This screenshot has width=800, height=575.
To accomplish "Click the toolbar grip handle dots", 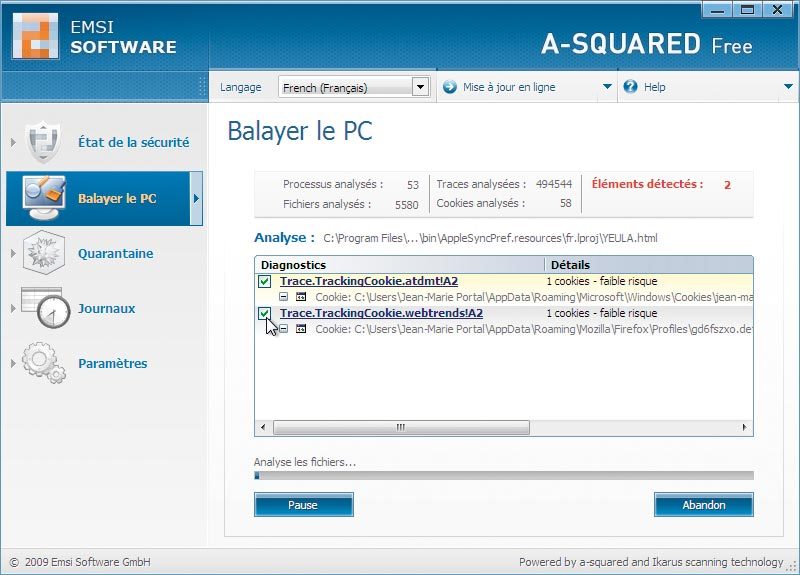I will (202, 87).
